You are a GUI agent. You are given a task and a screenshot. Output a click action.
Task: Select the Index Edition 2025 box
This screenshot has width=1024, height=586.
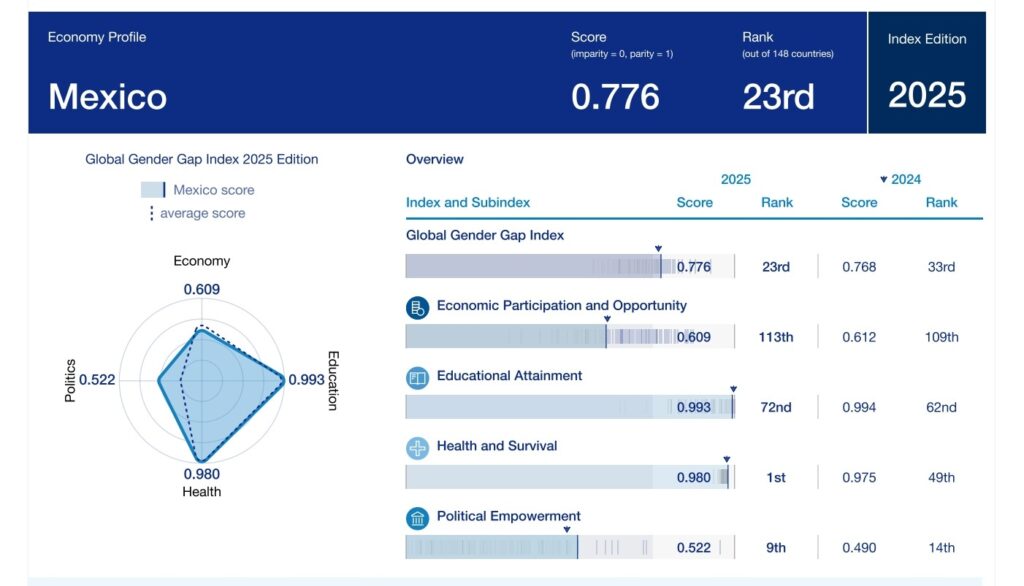pyautogui.click(x=926, y=73)
